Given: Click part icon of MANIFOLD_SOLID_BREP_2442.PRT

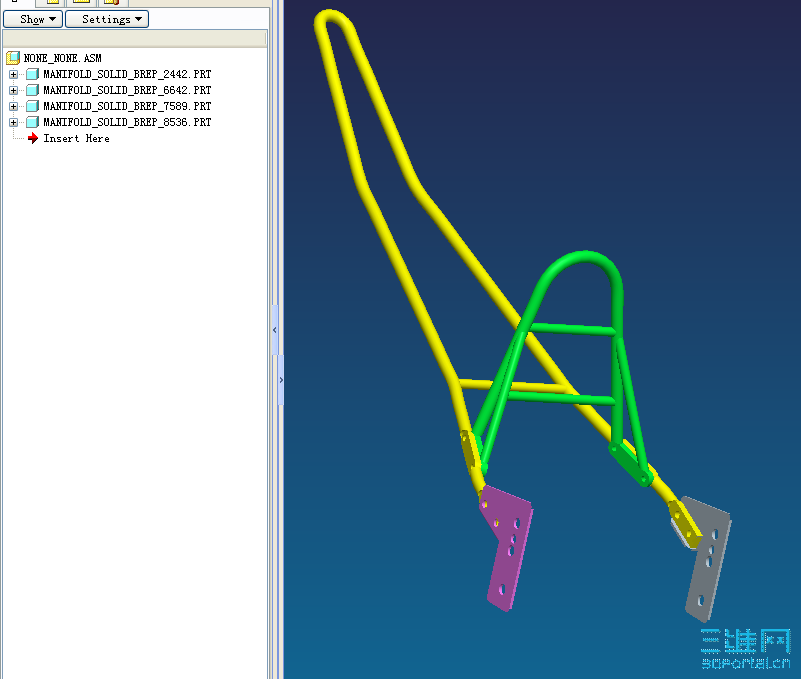Looking at the screenshot, I should pos(32,74).
